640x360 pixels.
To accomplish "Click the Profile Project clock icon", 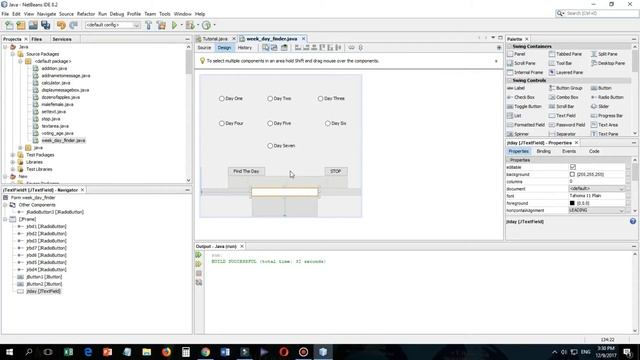I will [x=207, y=25].
